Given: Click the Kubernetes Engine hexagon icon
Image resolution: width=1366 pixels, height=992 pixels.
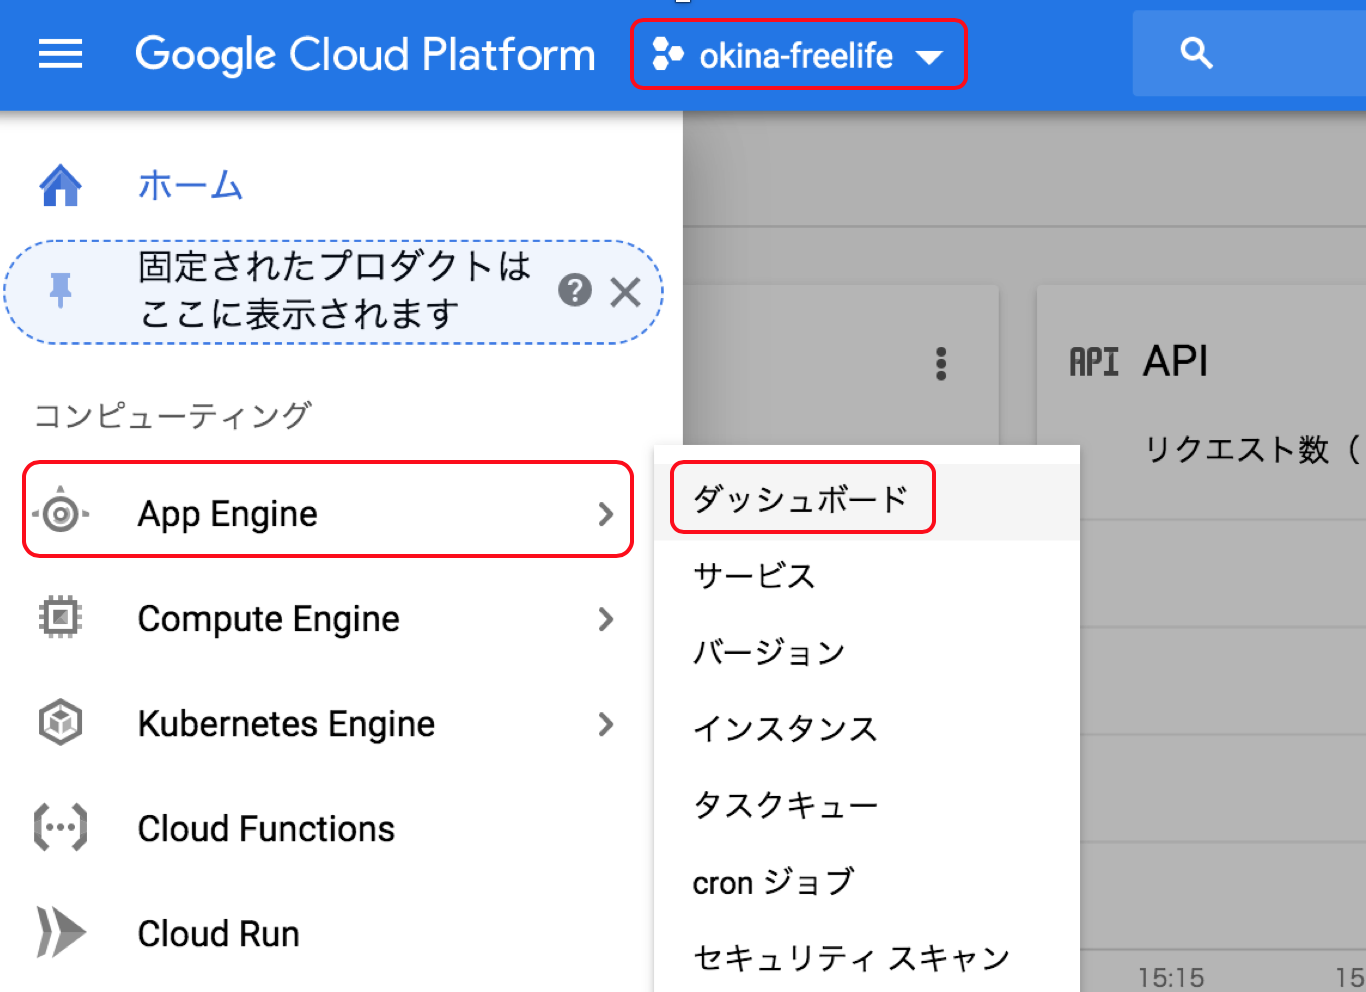Looking at the screenshot, I should point(60,722).
